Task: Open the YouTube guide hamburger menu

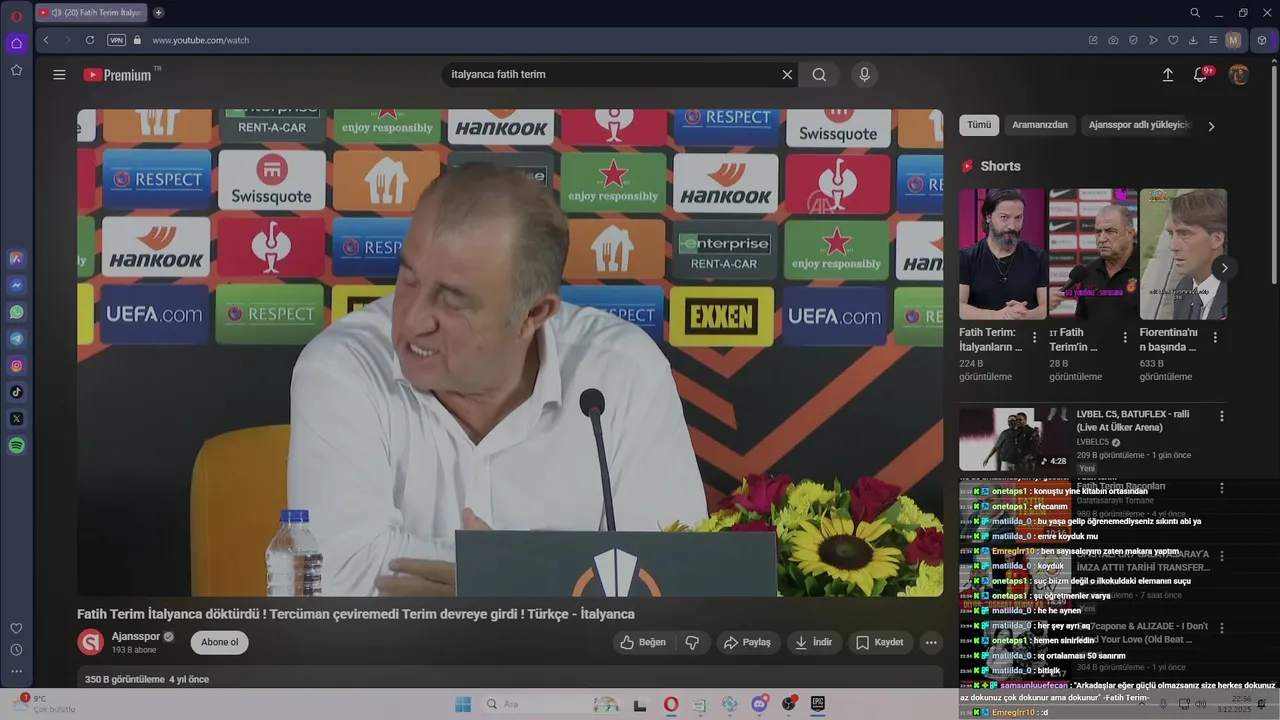Action: pyautogui.click(x=59, y=75)
